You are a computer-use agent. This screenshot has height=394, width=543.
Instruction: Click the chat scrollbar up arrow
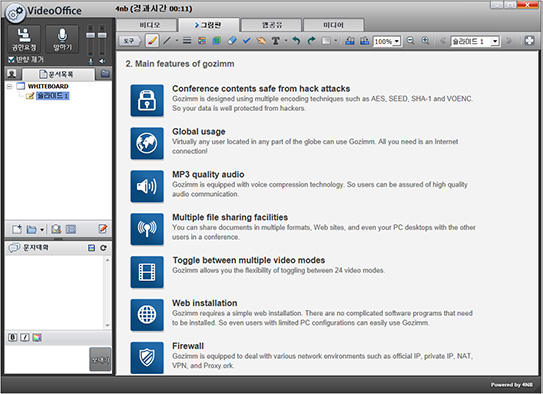pyautogui.click(x=107, y=260)
